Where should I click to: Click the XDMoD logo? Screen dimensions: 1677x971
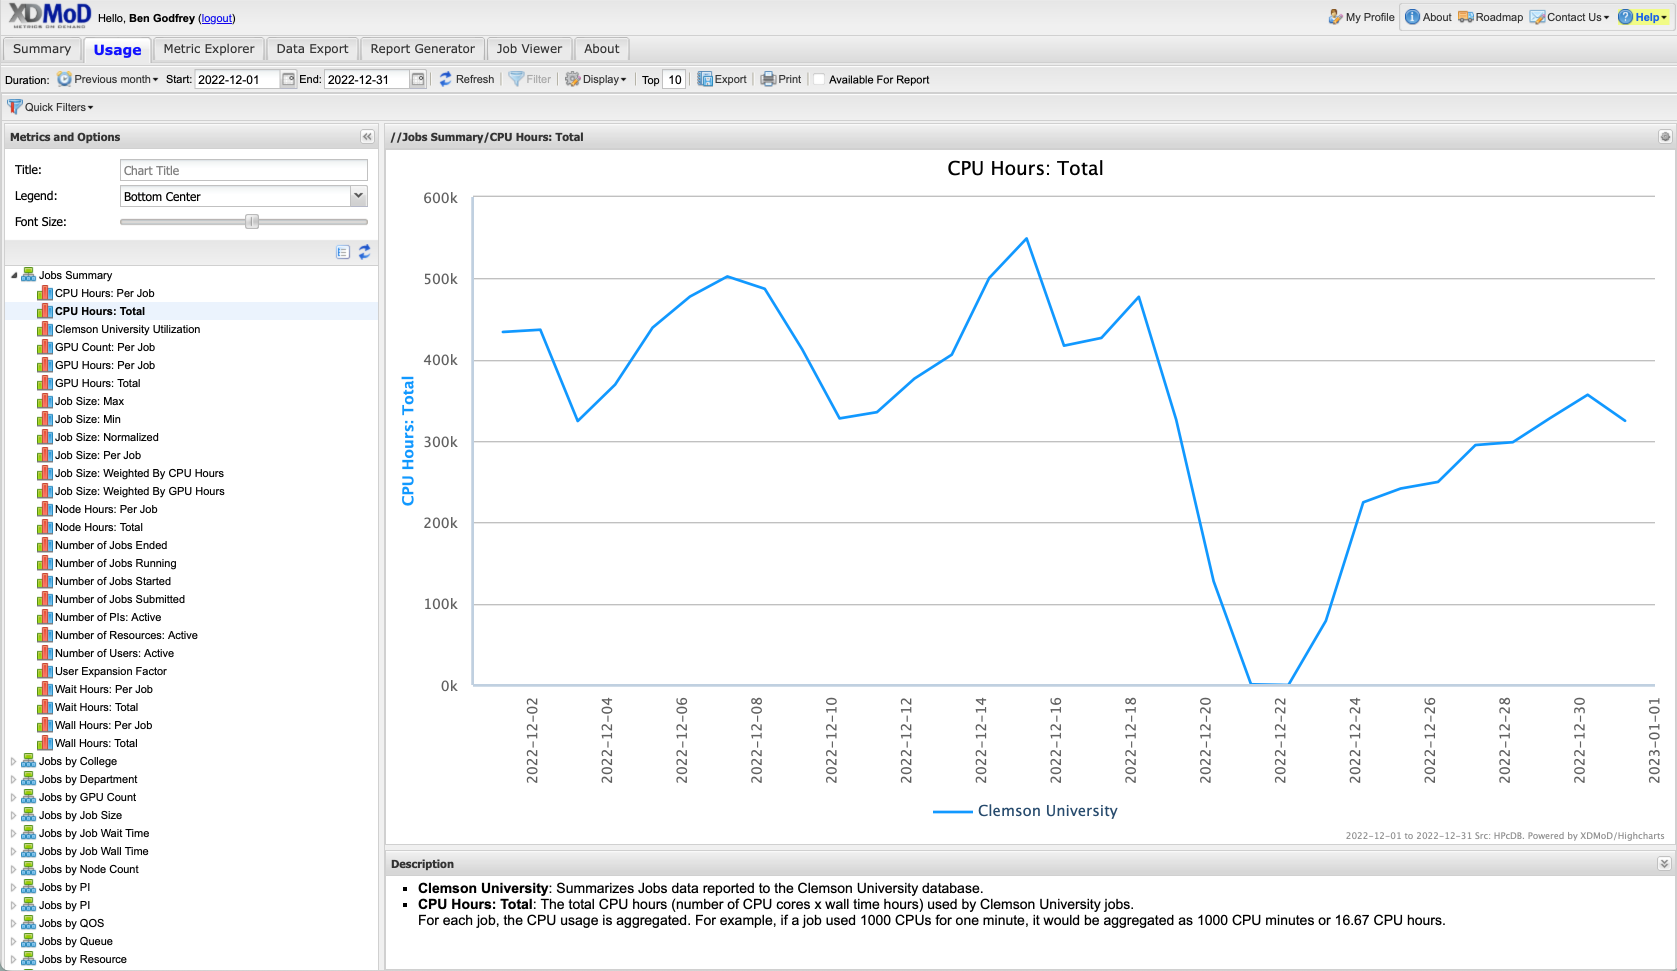tap(49, 15)
